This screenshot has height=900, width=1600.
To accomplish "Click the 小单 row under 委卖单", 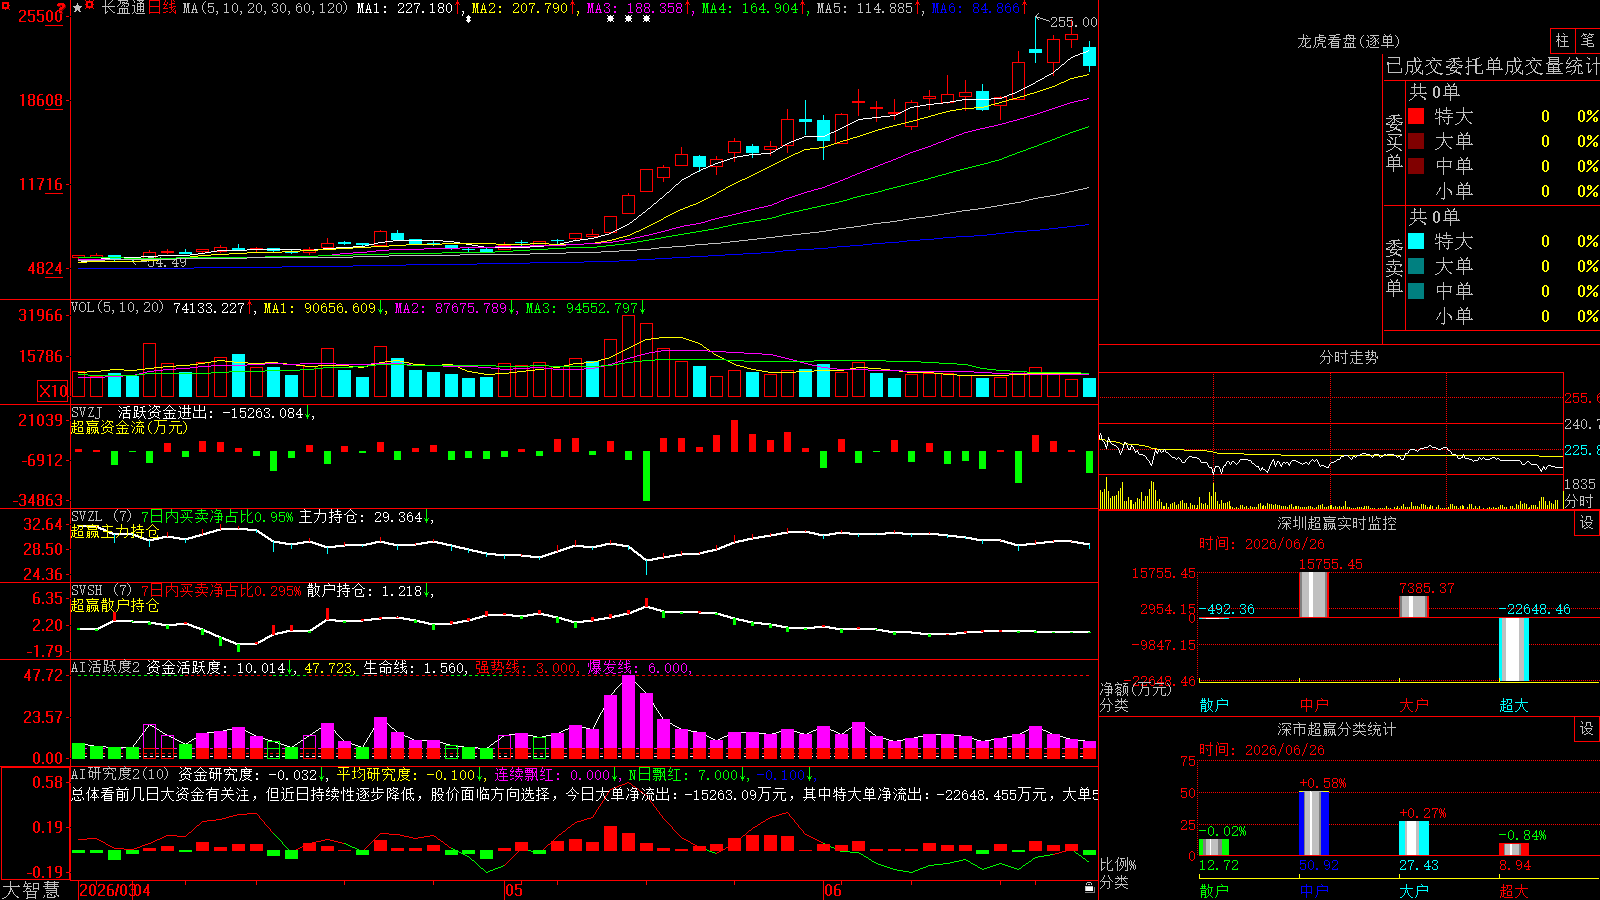I will (x=1503, y=316).
